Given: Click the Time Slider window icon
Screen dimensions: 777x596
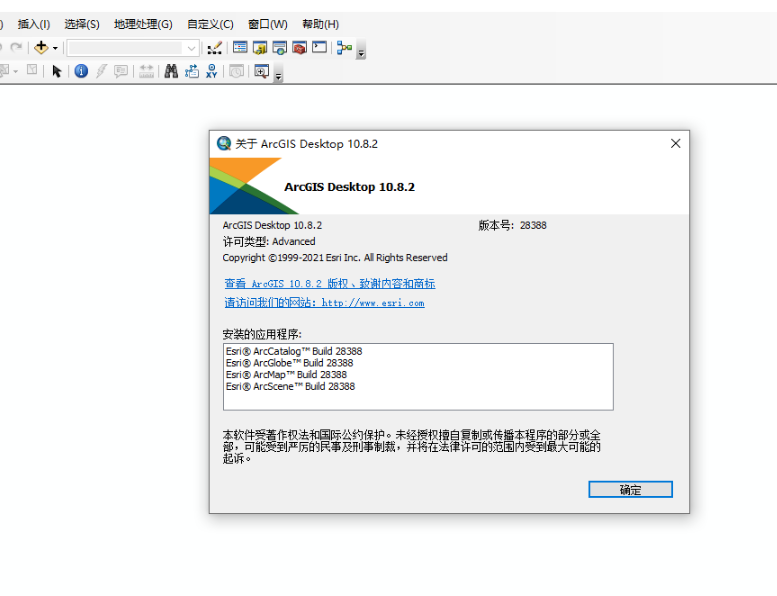Looking at the screenshot, I should point(236,71).
